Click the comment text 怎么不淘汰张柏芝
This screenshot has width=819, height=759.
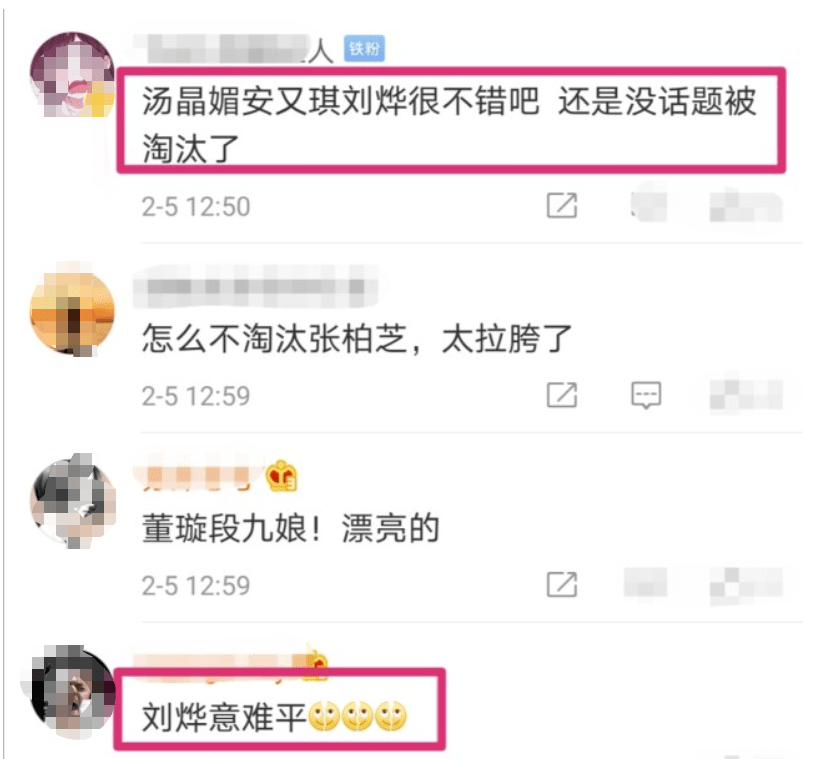click(x=274, y=338)
